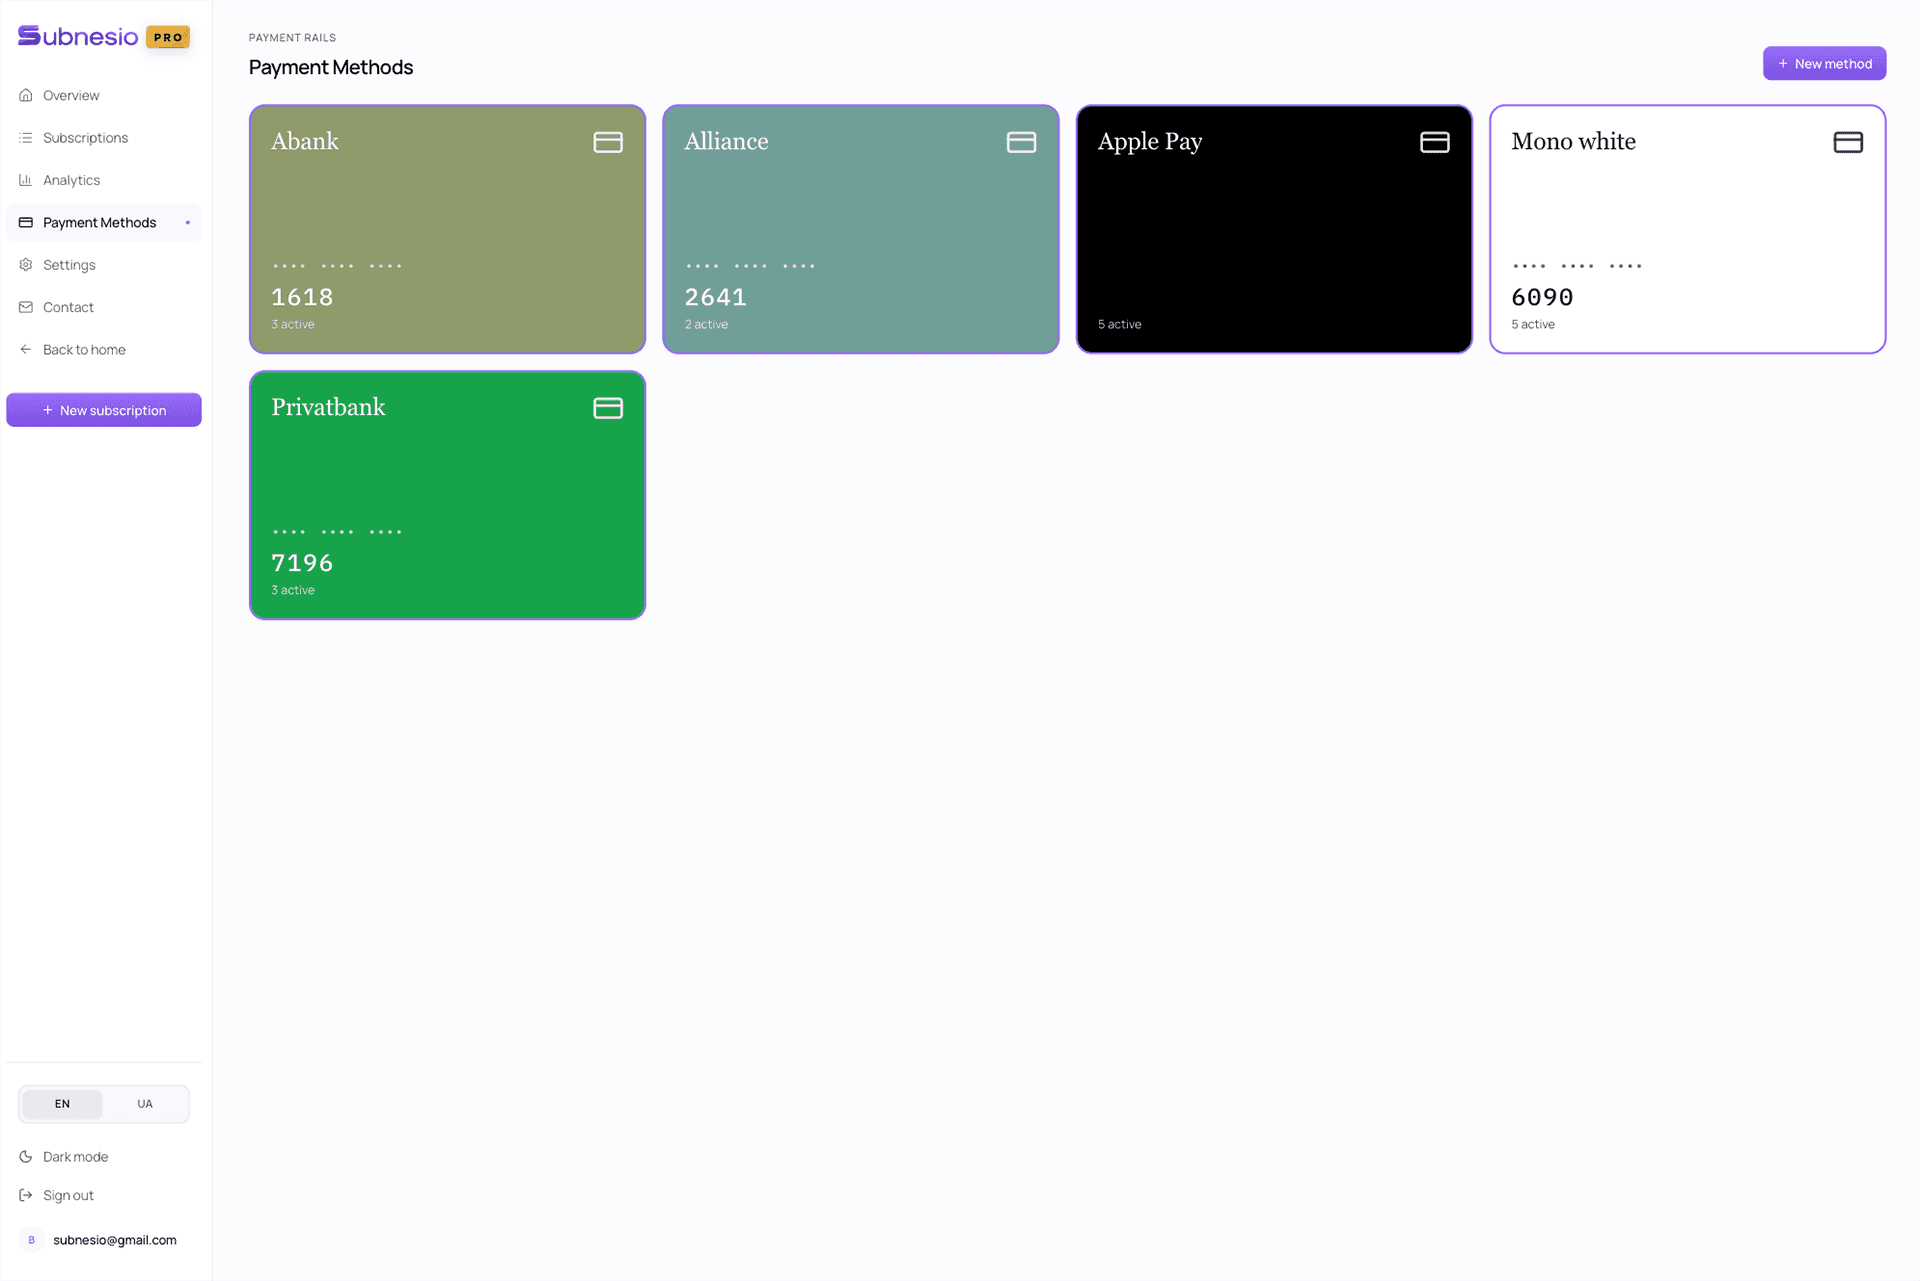
Task: Click the Mono white card title
Action: click(x=1574, y=141)
